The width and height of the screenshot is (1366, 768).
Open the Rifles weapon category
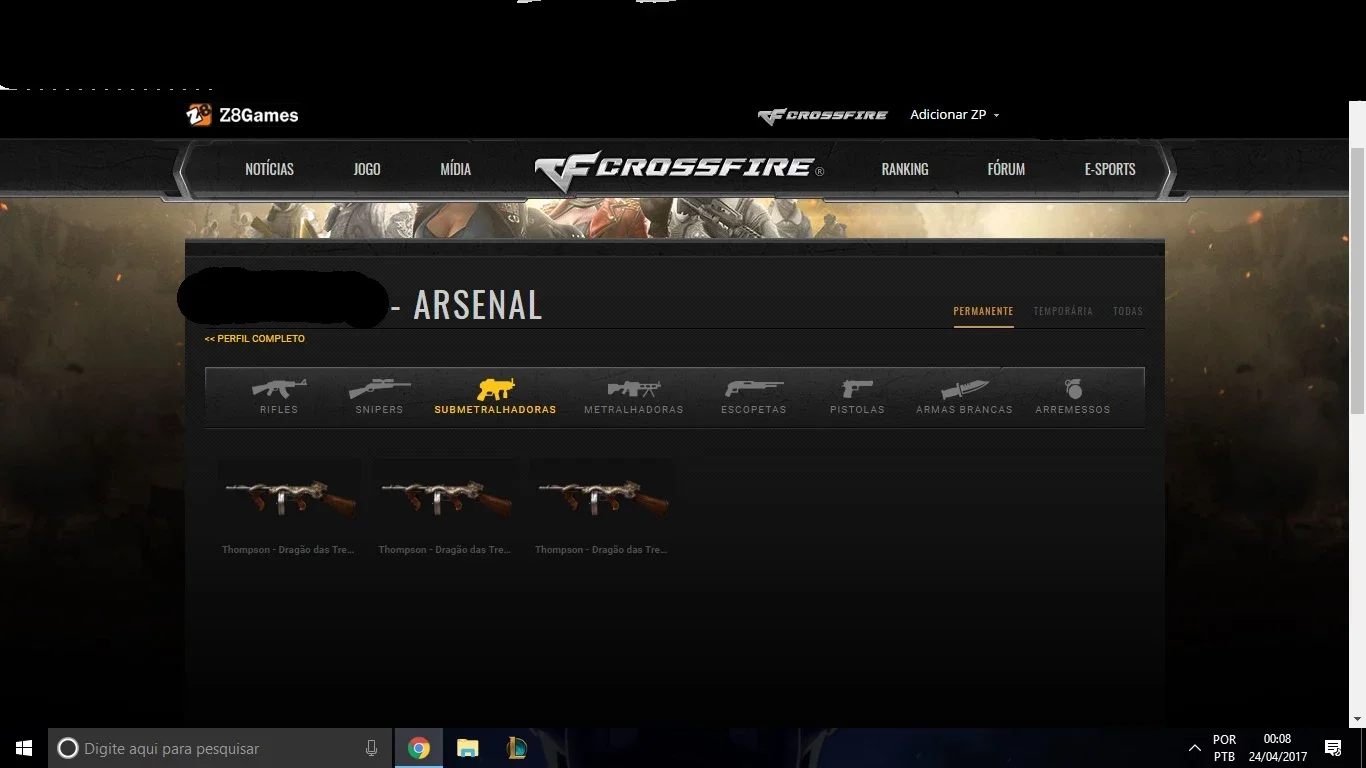pyautogui.click(x=279, y=396)
